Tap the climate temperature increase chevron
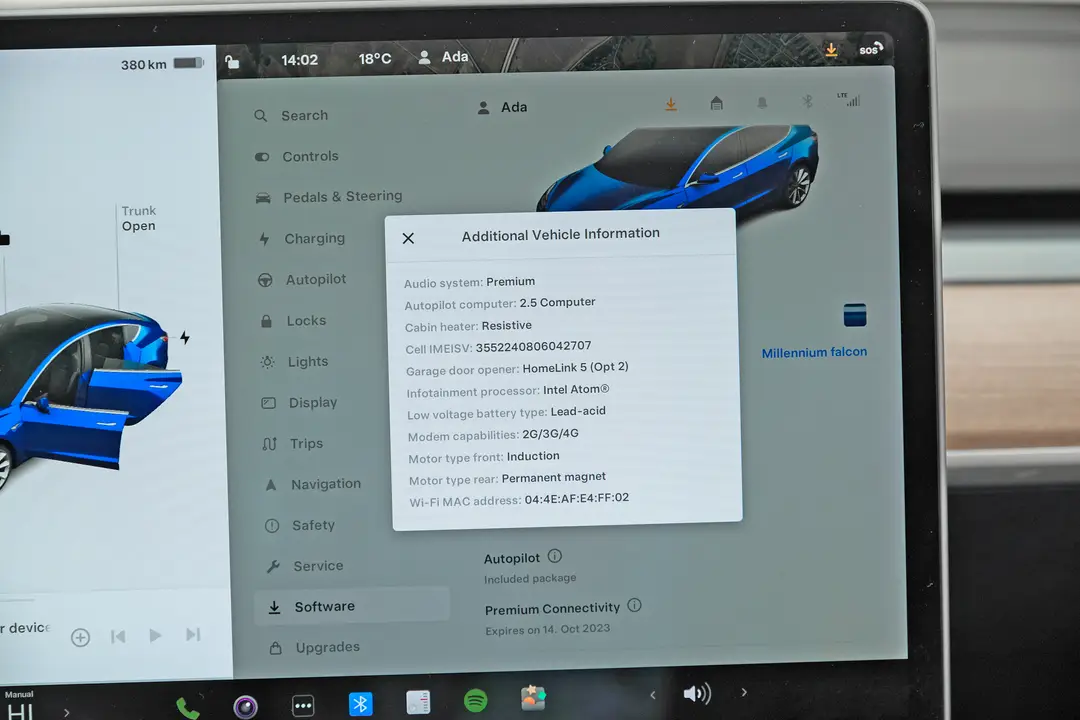The width and height of the screenshot is (1080, 720). click(66, 712)
